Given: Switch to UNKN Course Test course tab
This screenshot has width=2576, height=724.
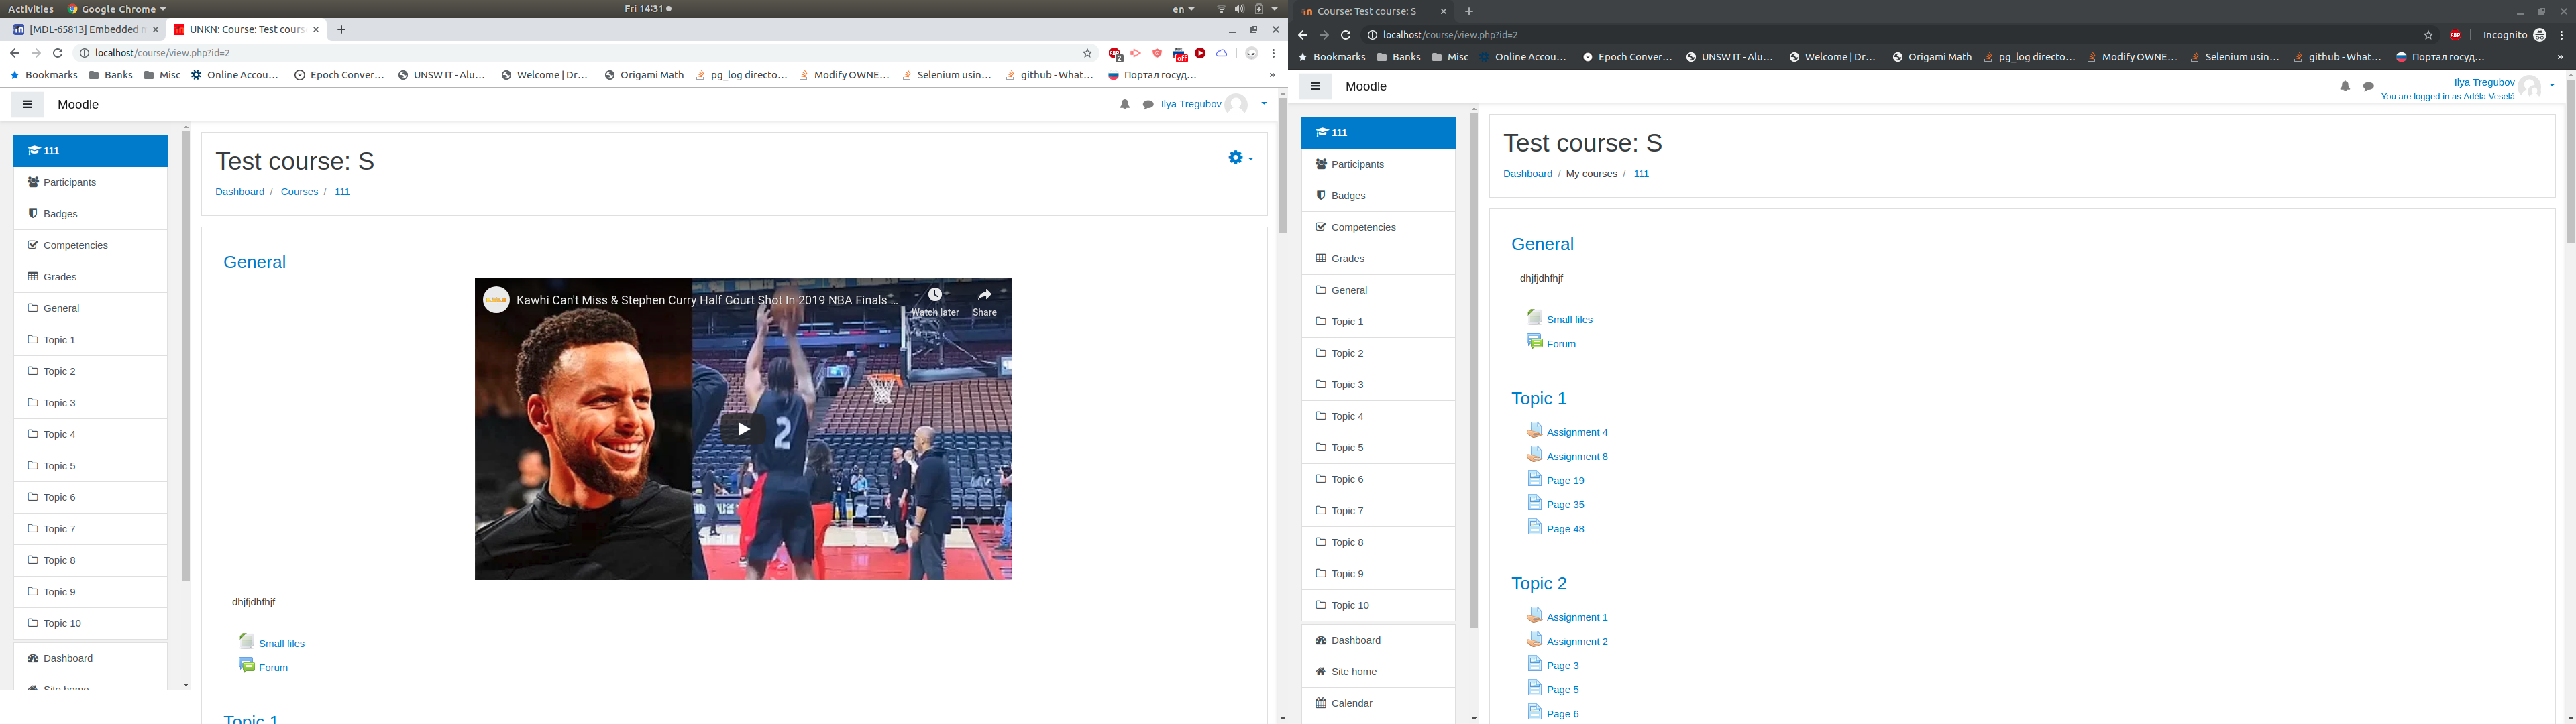Looking at the screenshot, I should 245,30.
